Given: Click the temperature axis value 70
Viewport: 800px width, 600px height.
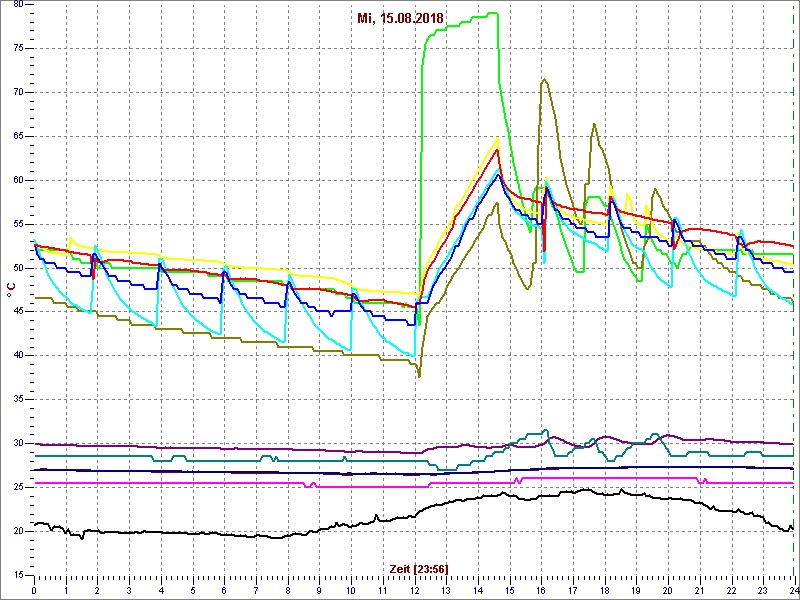Looking at the screenshot, I should [x=18, y=92].
